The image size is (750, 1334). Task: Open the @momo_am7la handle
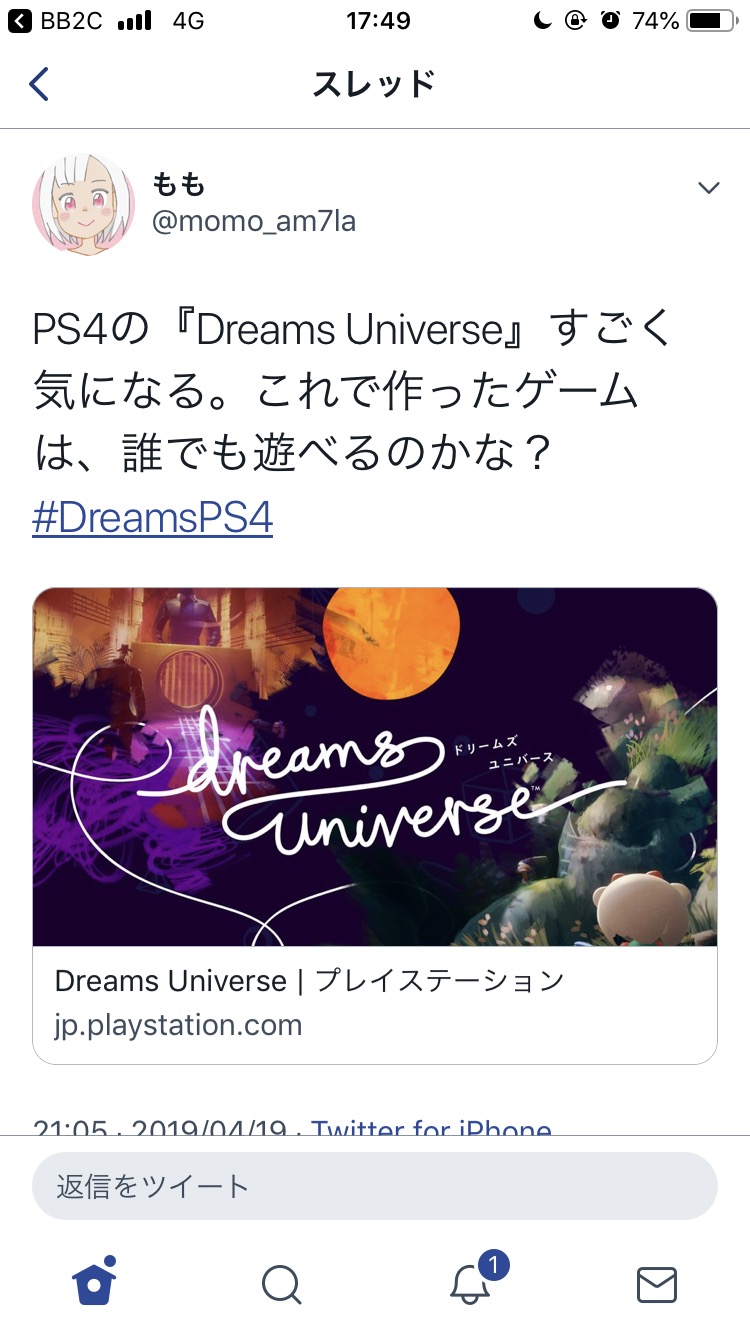point(253,222)
